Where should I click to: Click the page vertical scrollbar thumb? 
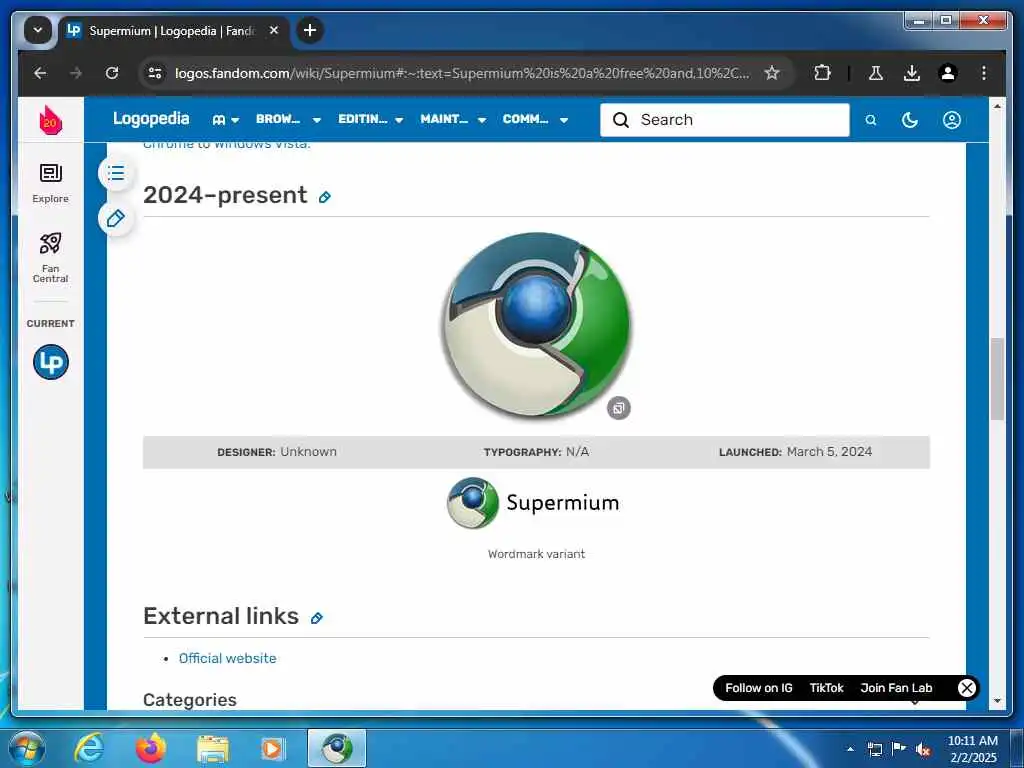coord(997,379)
